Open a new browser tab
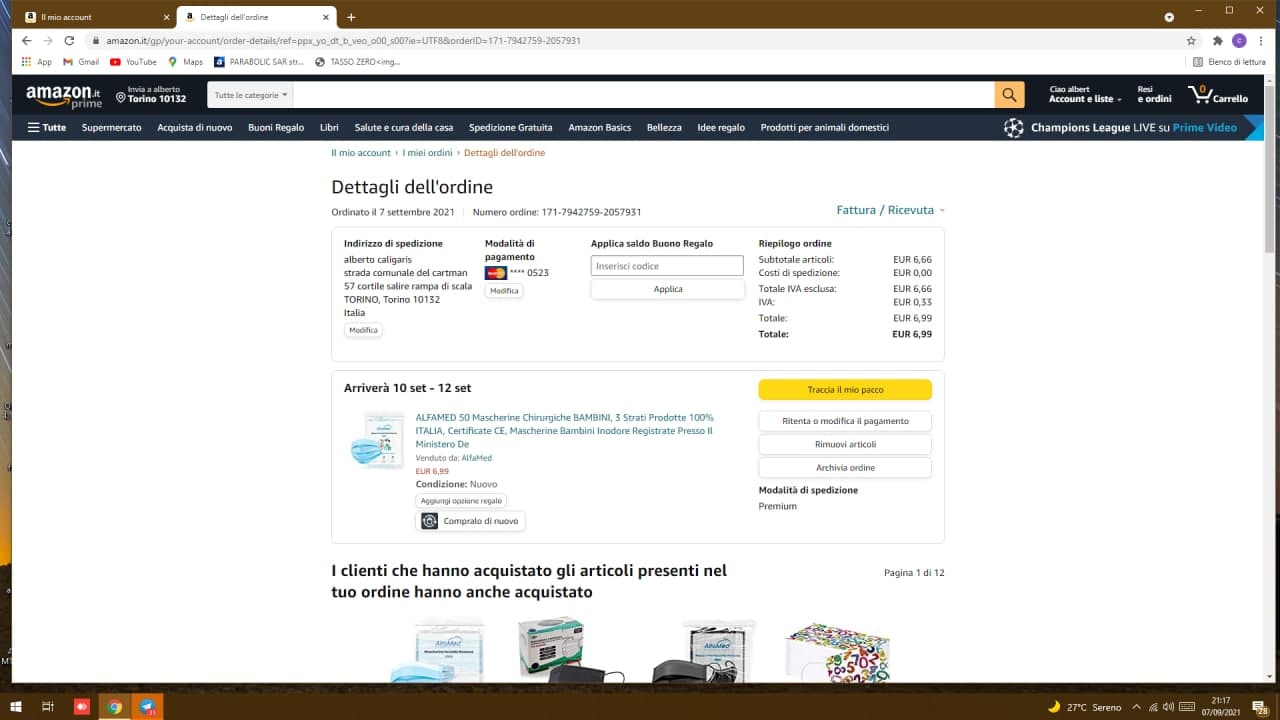Screen dimensions: 1280x720 pyautogui.click(x=351, y=17)
